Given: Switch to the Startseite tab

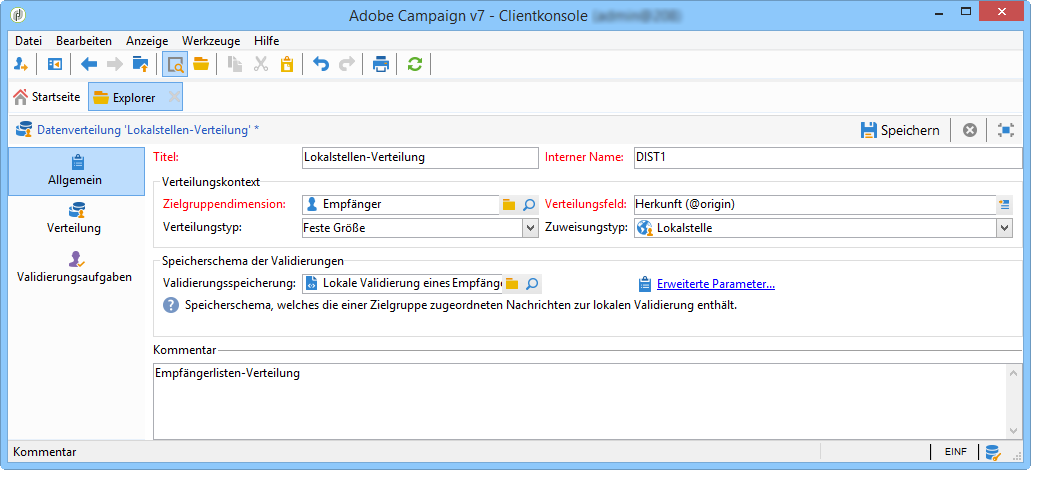Looking at the screenshot, I should [47, 97].
